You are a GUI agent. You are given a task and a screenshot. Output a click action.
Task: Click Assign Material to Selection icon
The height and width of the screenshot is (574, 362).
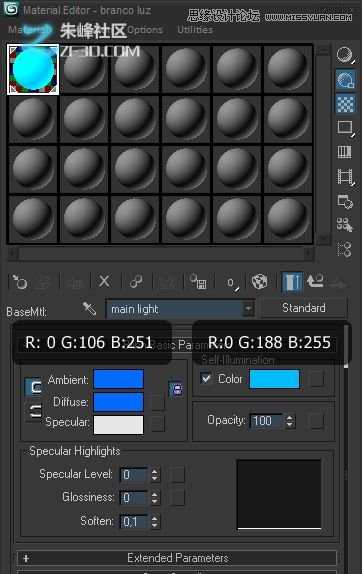coord(75,282)
